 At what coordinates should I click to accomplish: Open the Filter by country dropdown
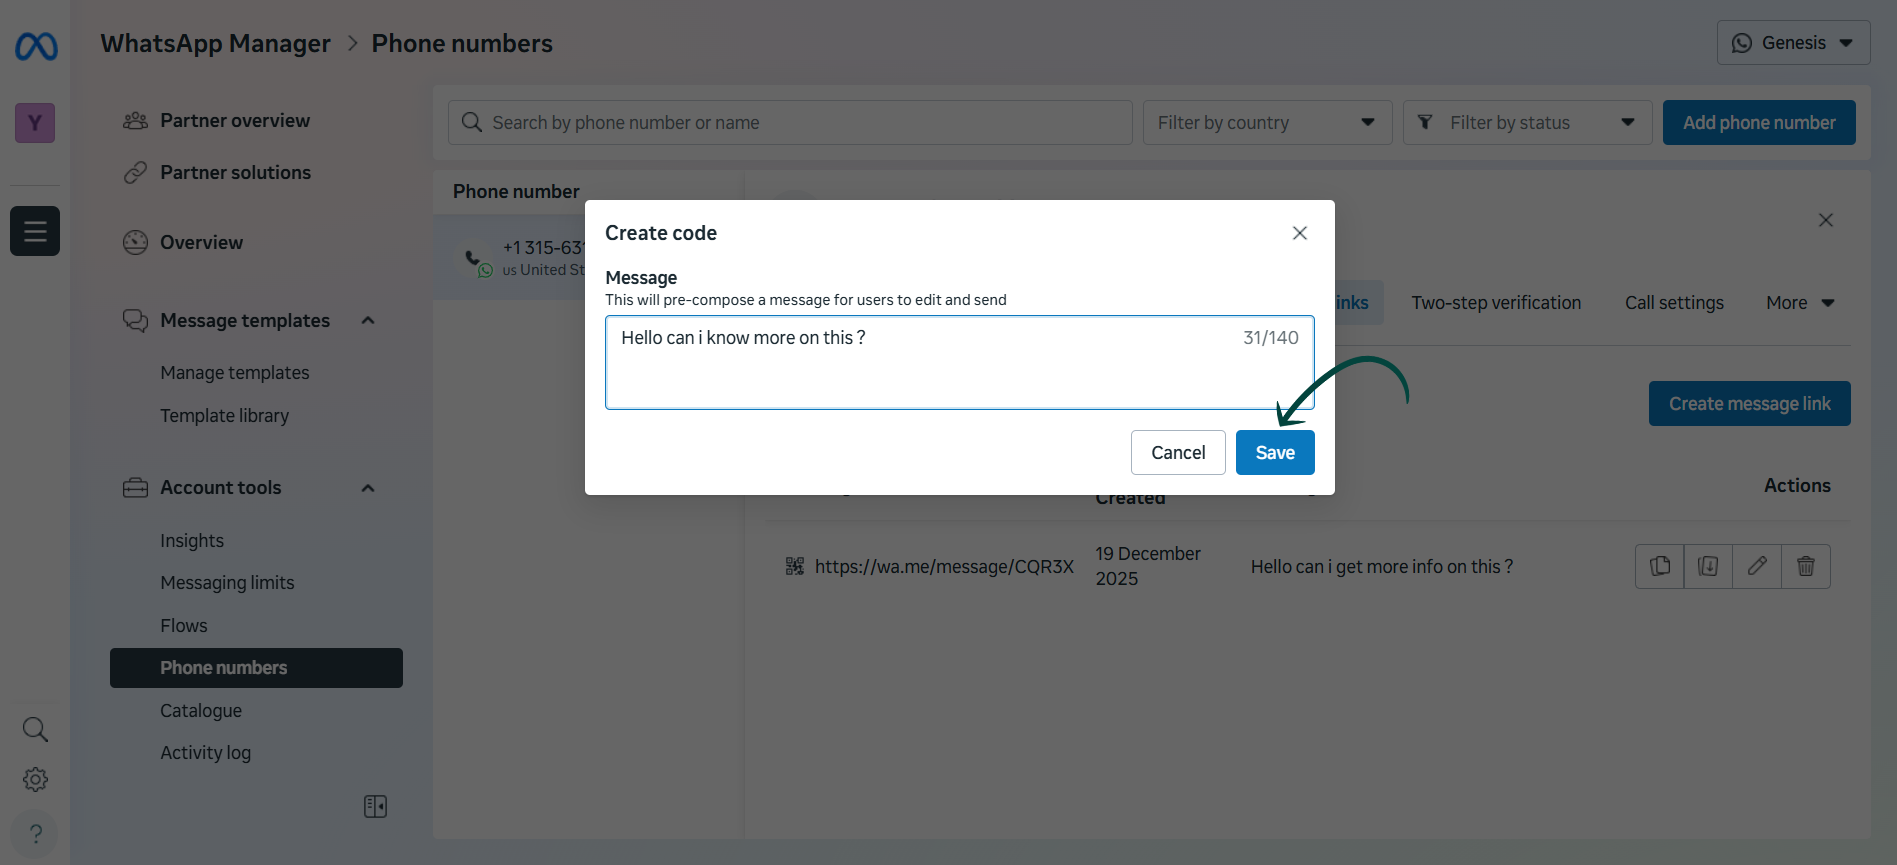tap(1266, 122)
